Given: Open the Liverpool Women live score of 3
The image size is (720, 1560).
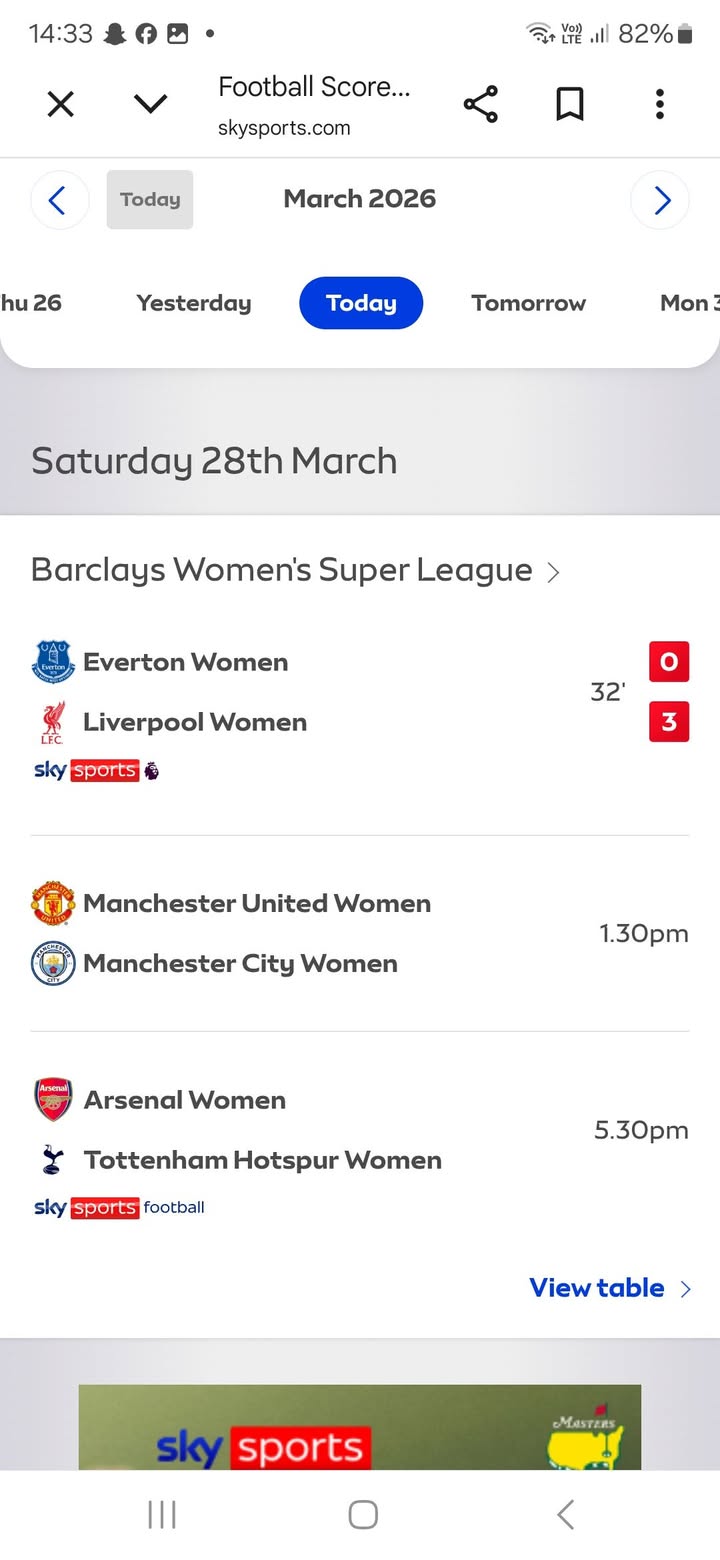Looking at the screenshot, I should point(669,722).
